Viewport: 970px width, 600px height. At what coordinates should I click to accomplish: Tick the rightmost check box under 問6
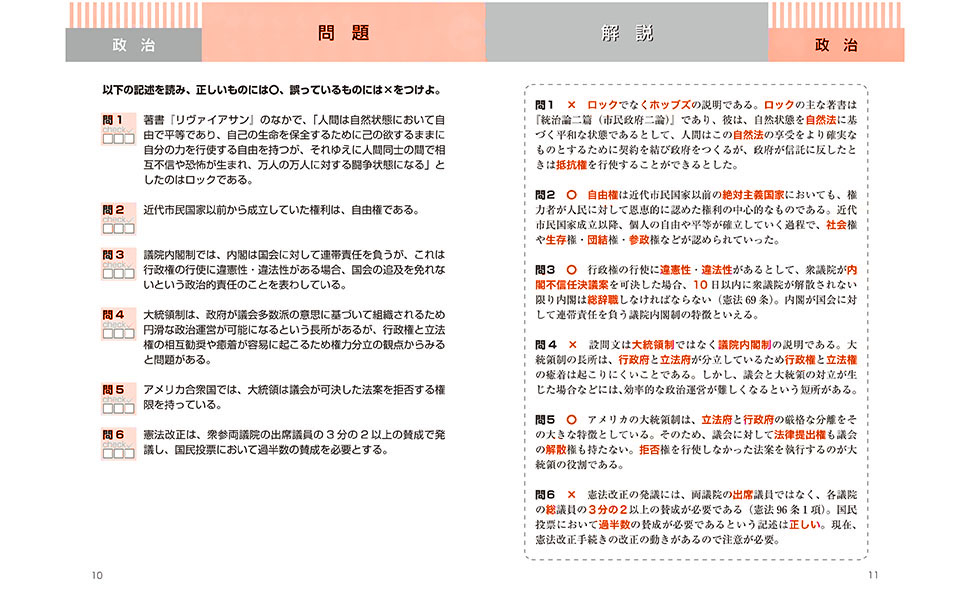129,453
